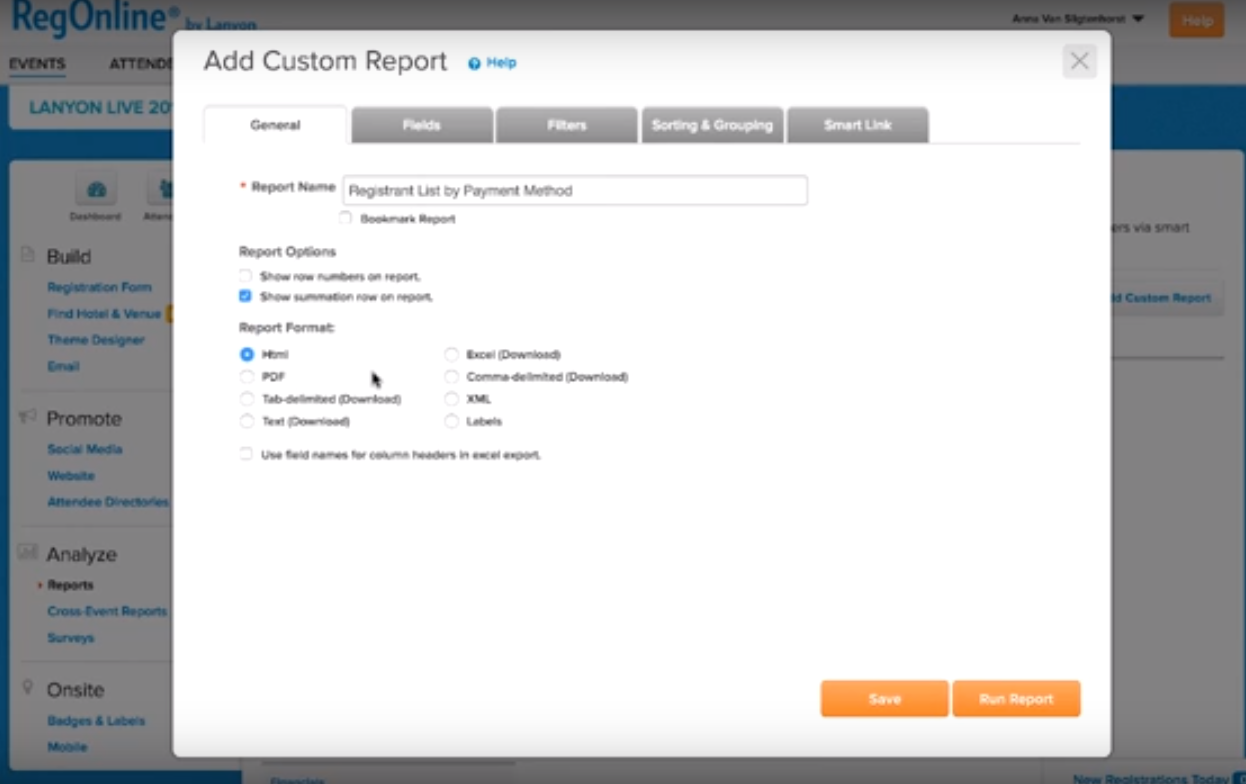The width and height of the screenshot is (1246, 784).
Task: Enable the Bookmark Report checkbox
Action: tap(345, 217)
